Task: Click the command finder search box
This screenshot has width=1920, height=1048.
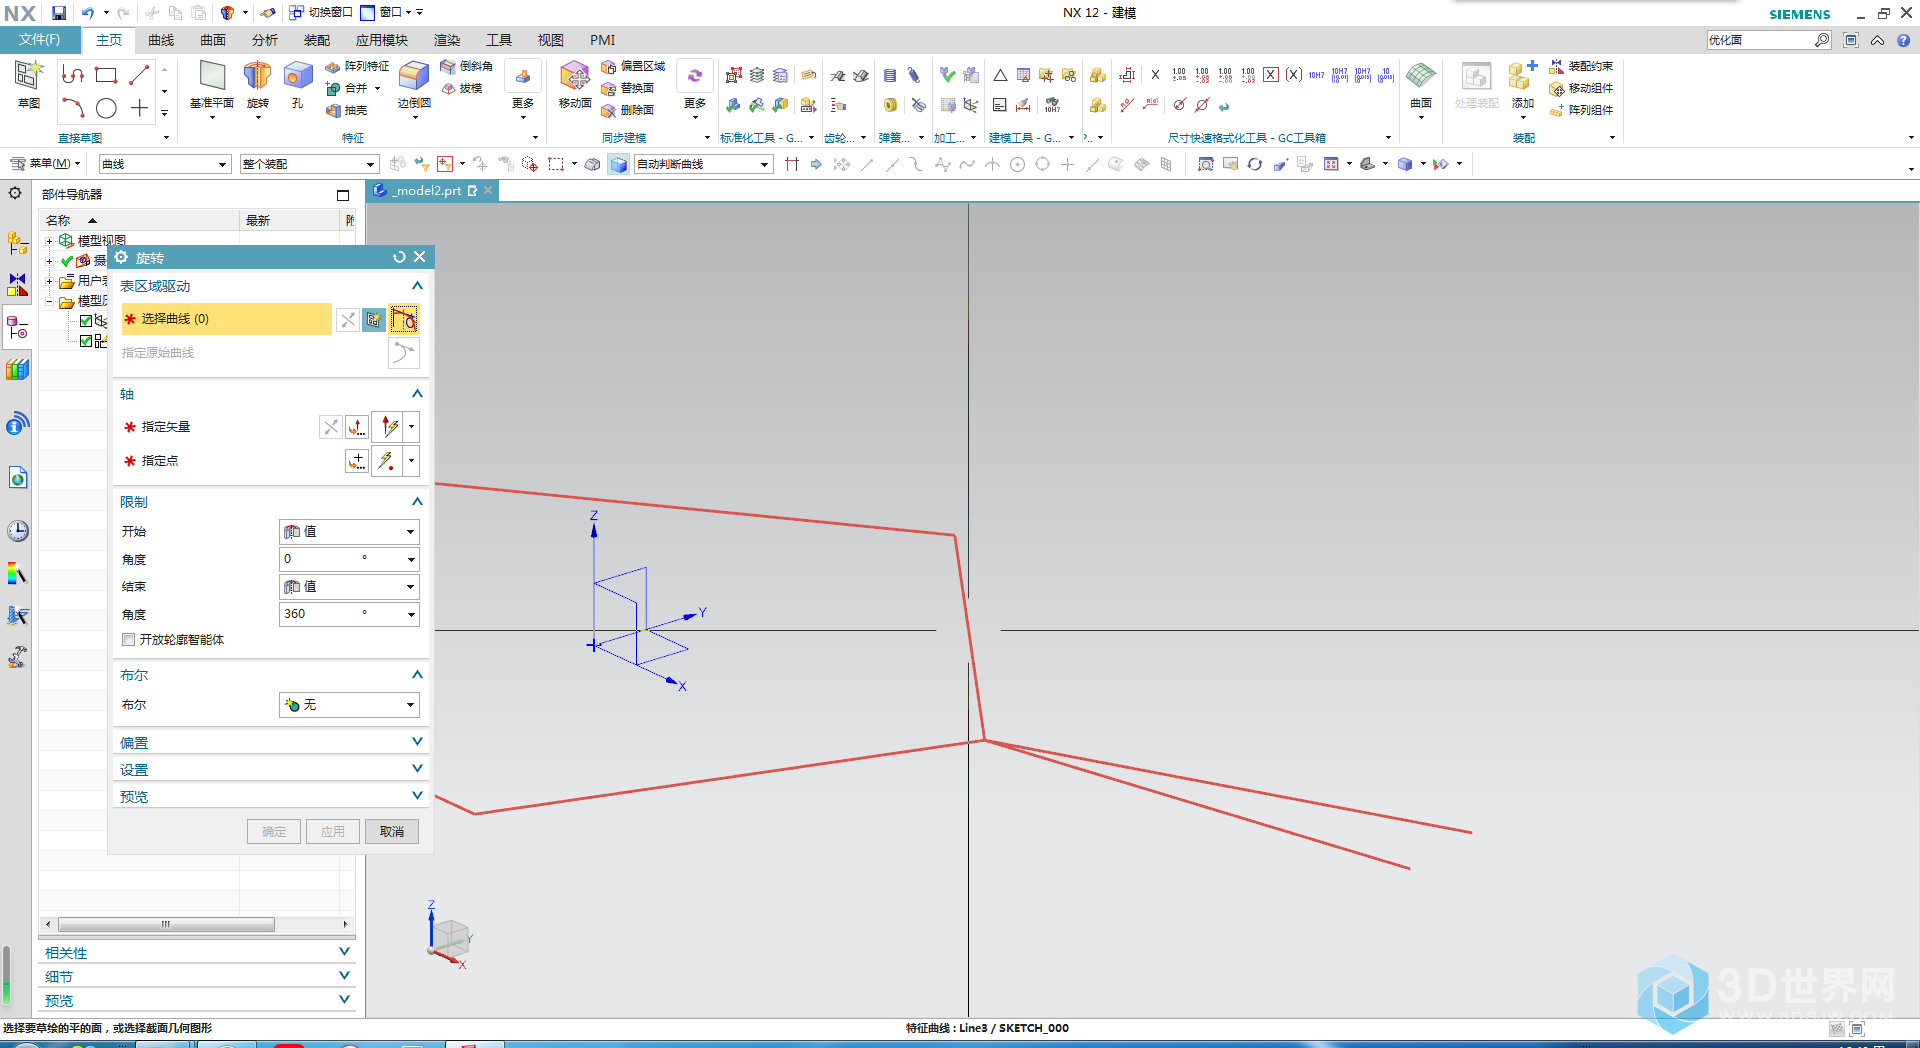Action: [1769, 40]
